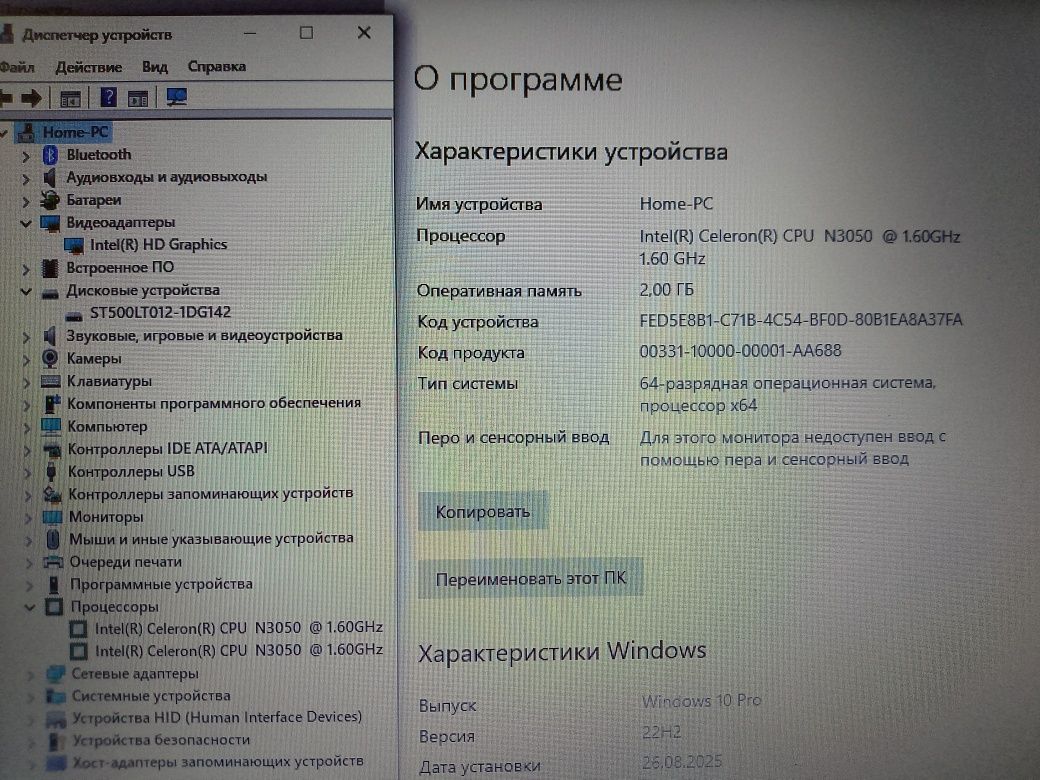Click the Характеристики Windows heading

pos(562,652)
